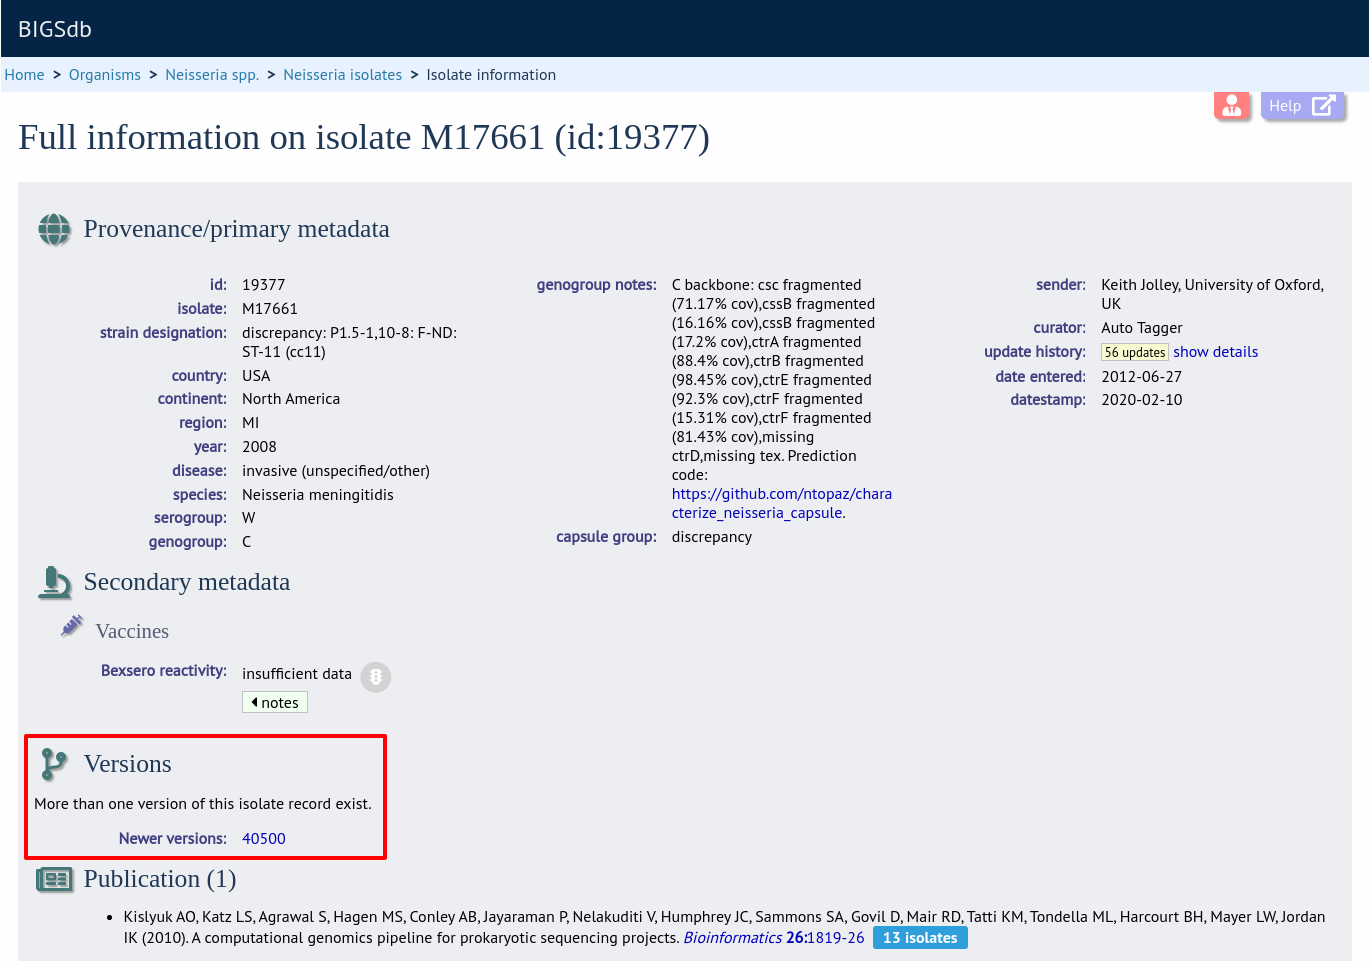Image resolution: width=1372 pixels, height=961 pixels.
Task: Click the 56 updates badge
Action: coord(1134,352)
